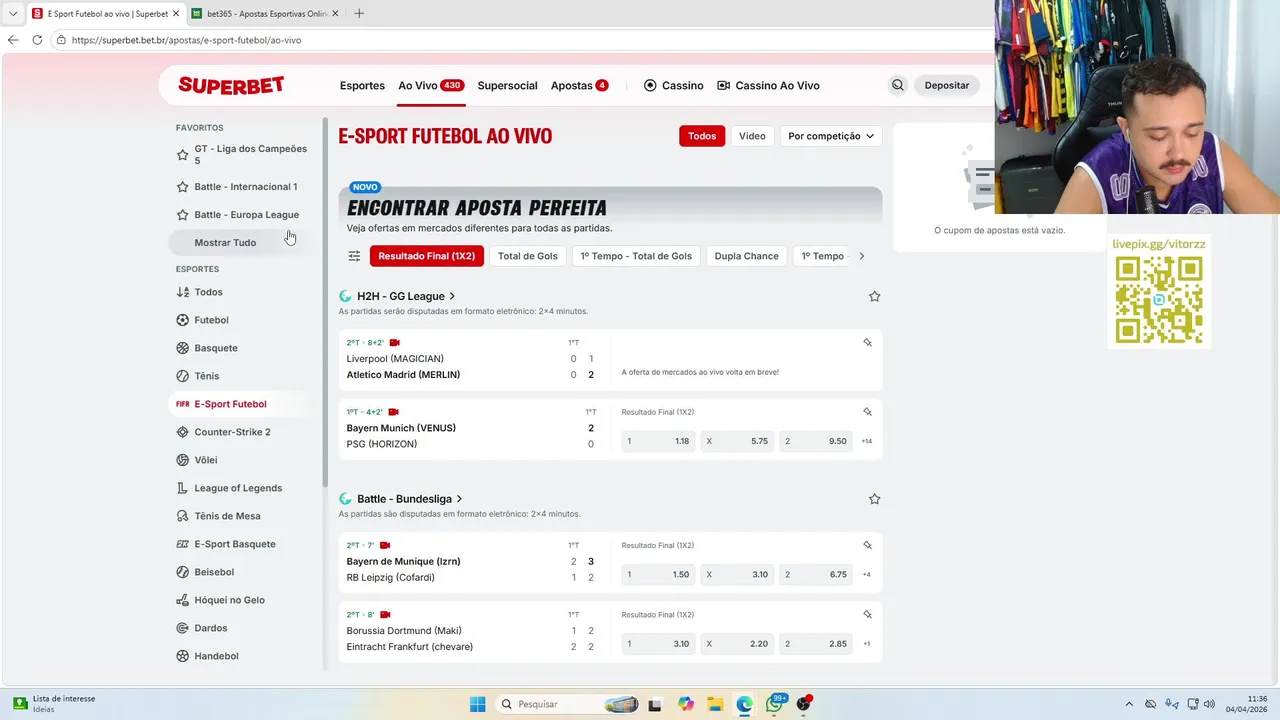
Task: Go back in browser
Action: coord(13,40)
